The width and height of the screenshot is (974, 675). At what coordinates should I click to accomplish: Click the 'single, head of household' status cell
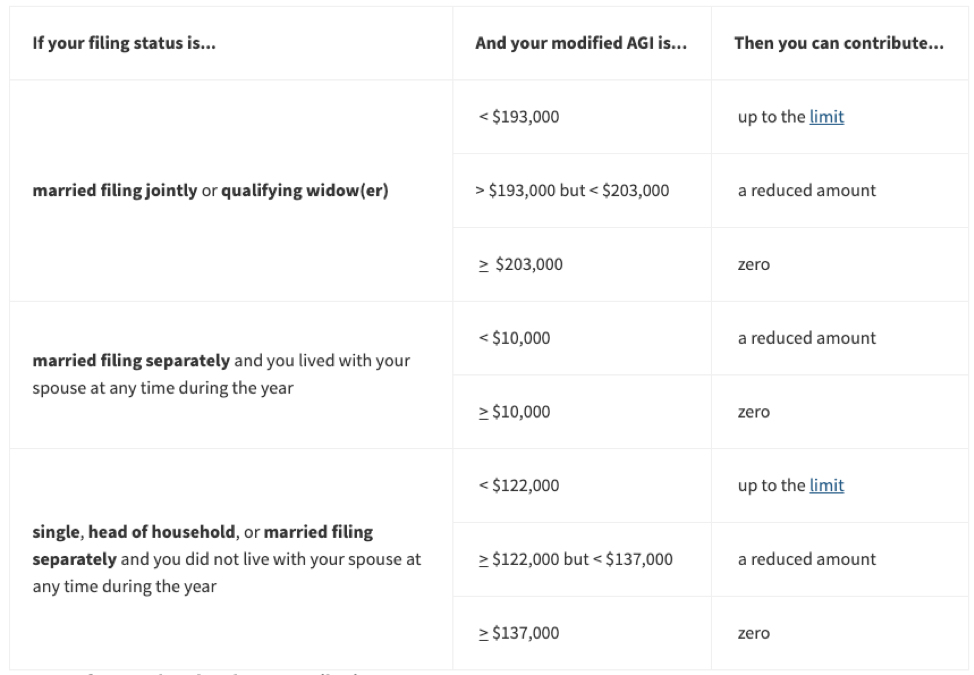pos(231,559)
